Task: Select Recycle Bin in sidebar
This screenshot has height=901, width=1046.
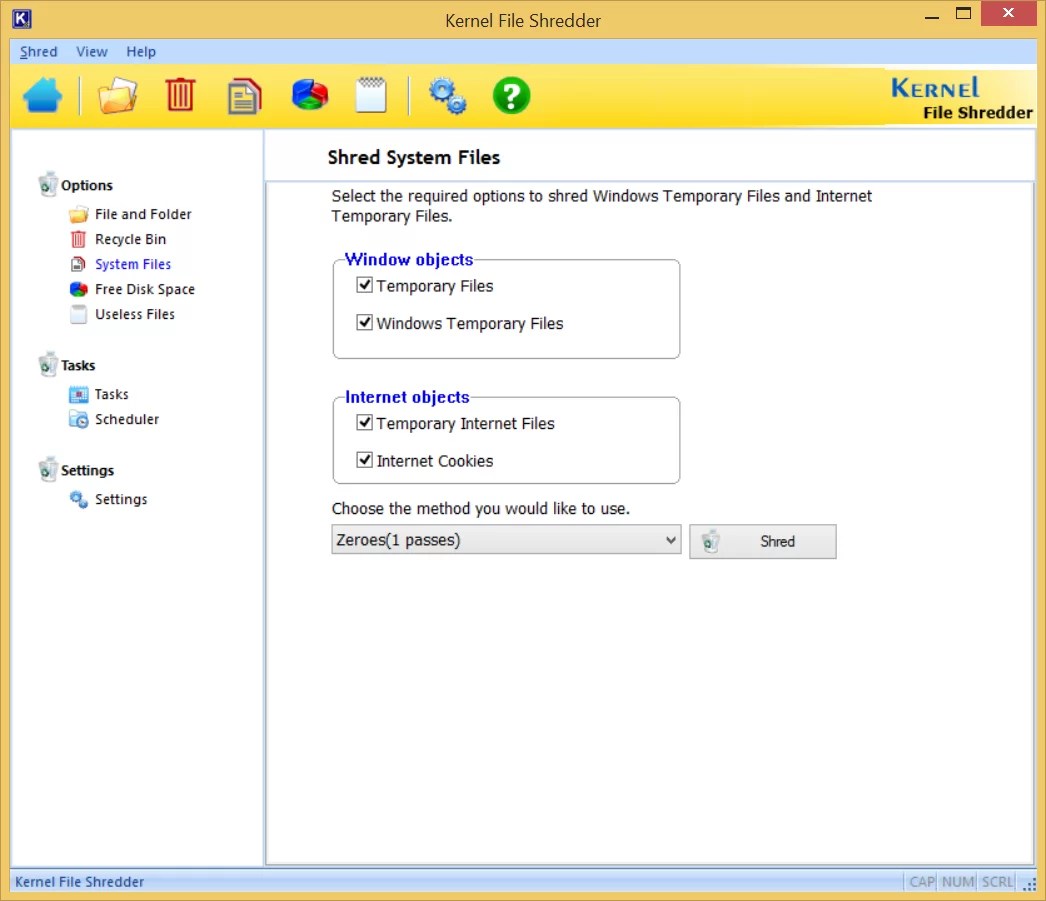Action: click(x=131, y=239)
